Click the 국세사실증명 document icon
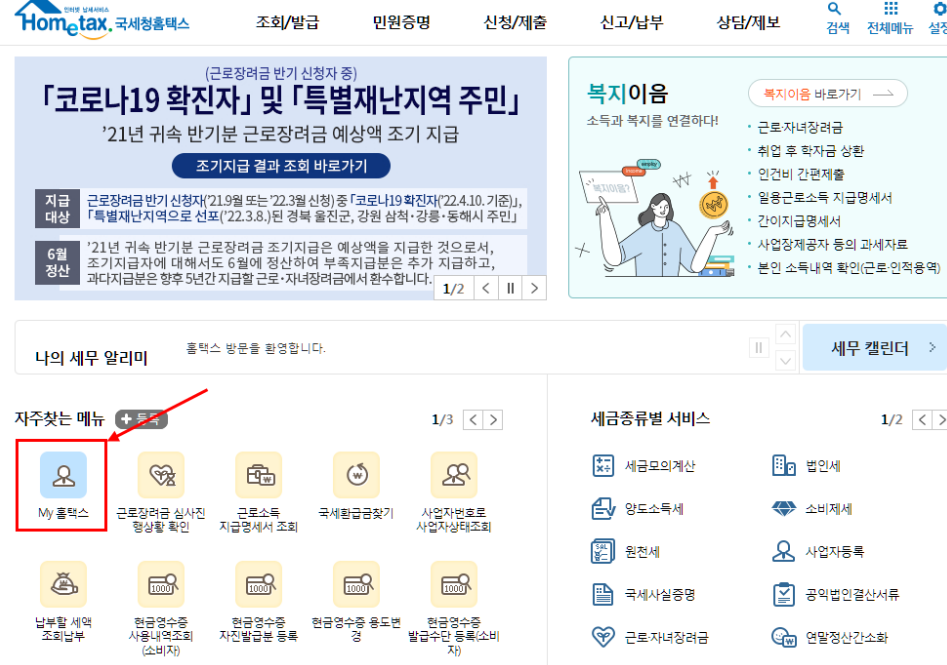Viewport: 947px width, 665px height. click(x=603, y=594)
